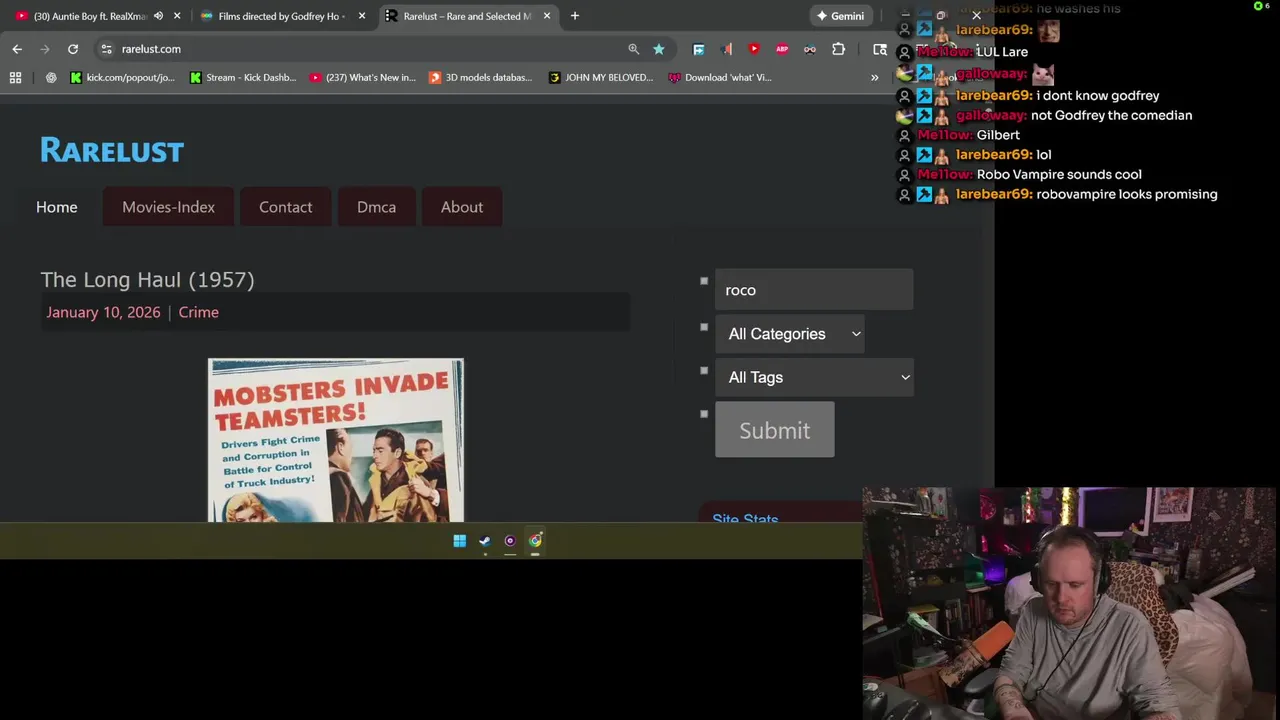Open The Long Haul (1957) post title

[147, 280]
